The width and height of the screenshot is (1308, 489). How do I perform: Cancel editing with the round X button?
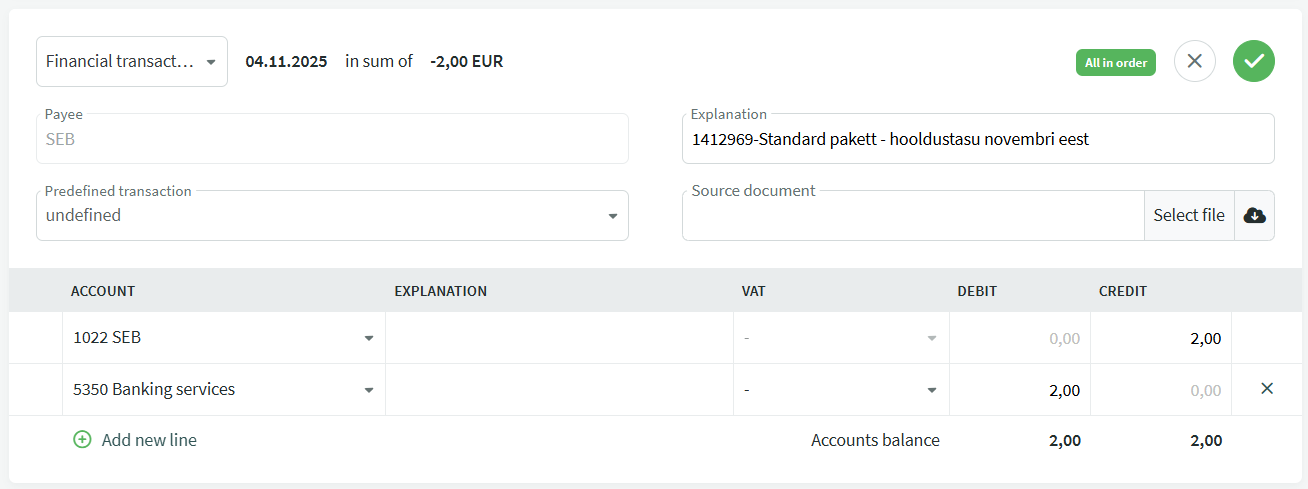[x=1194, y=61]
